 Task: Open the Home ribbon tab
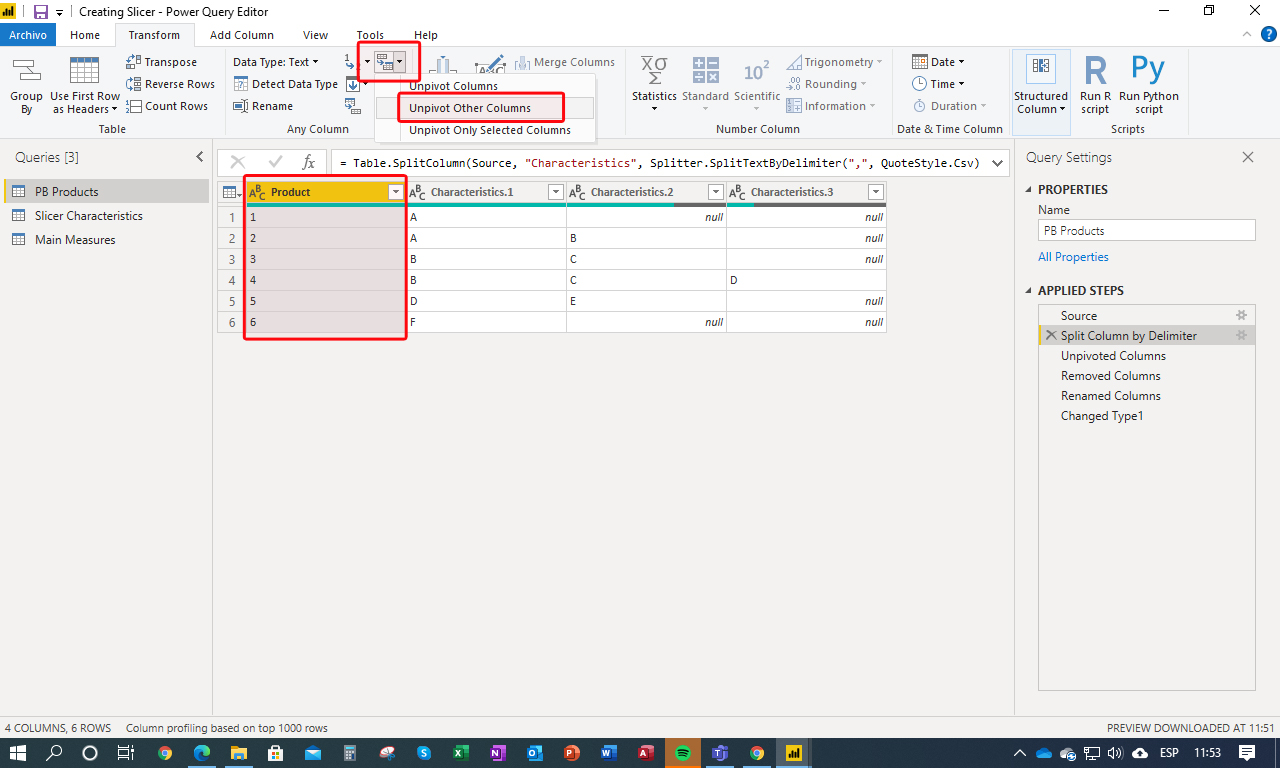(x=85, y=35)
